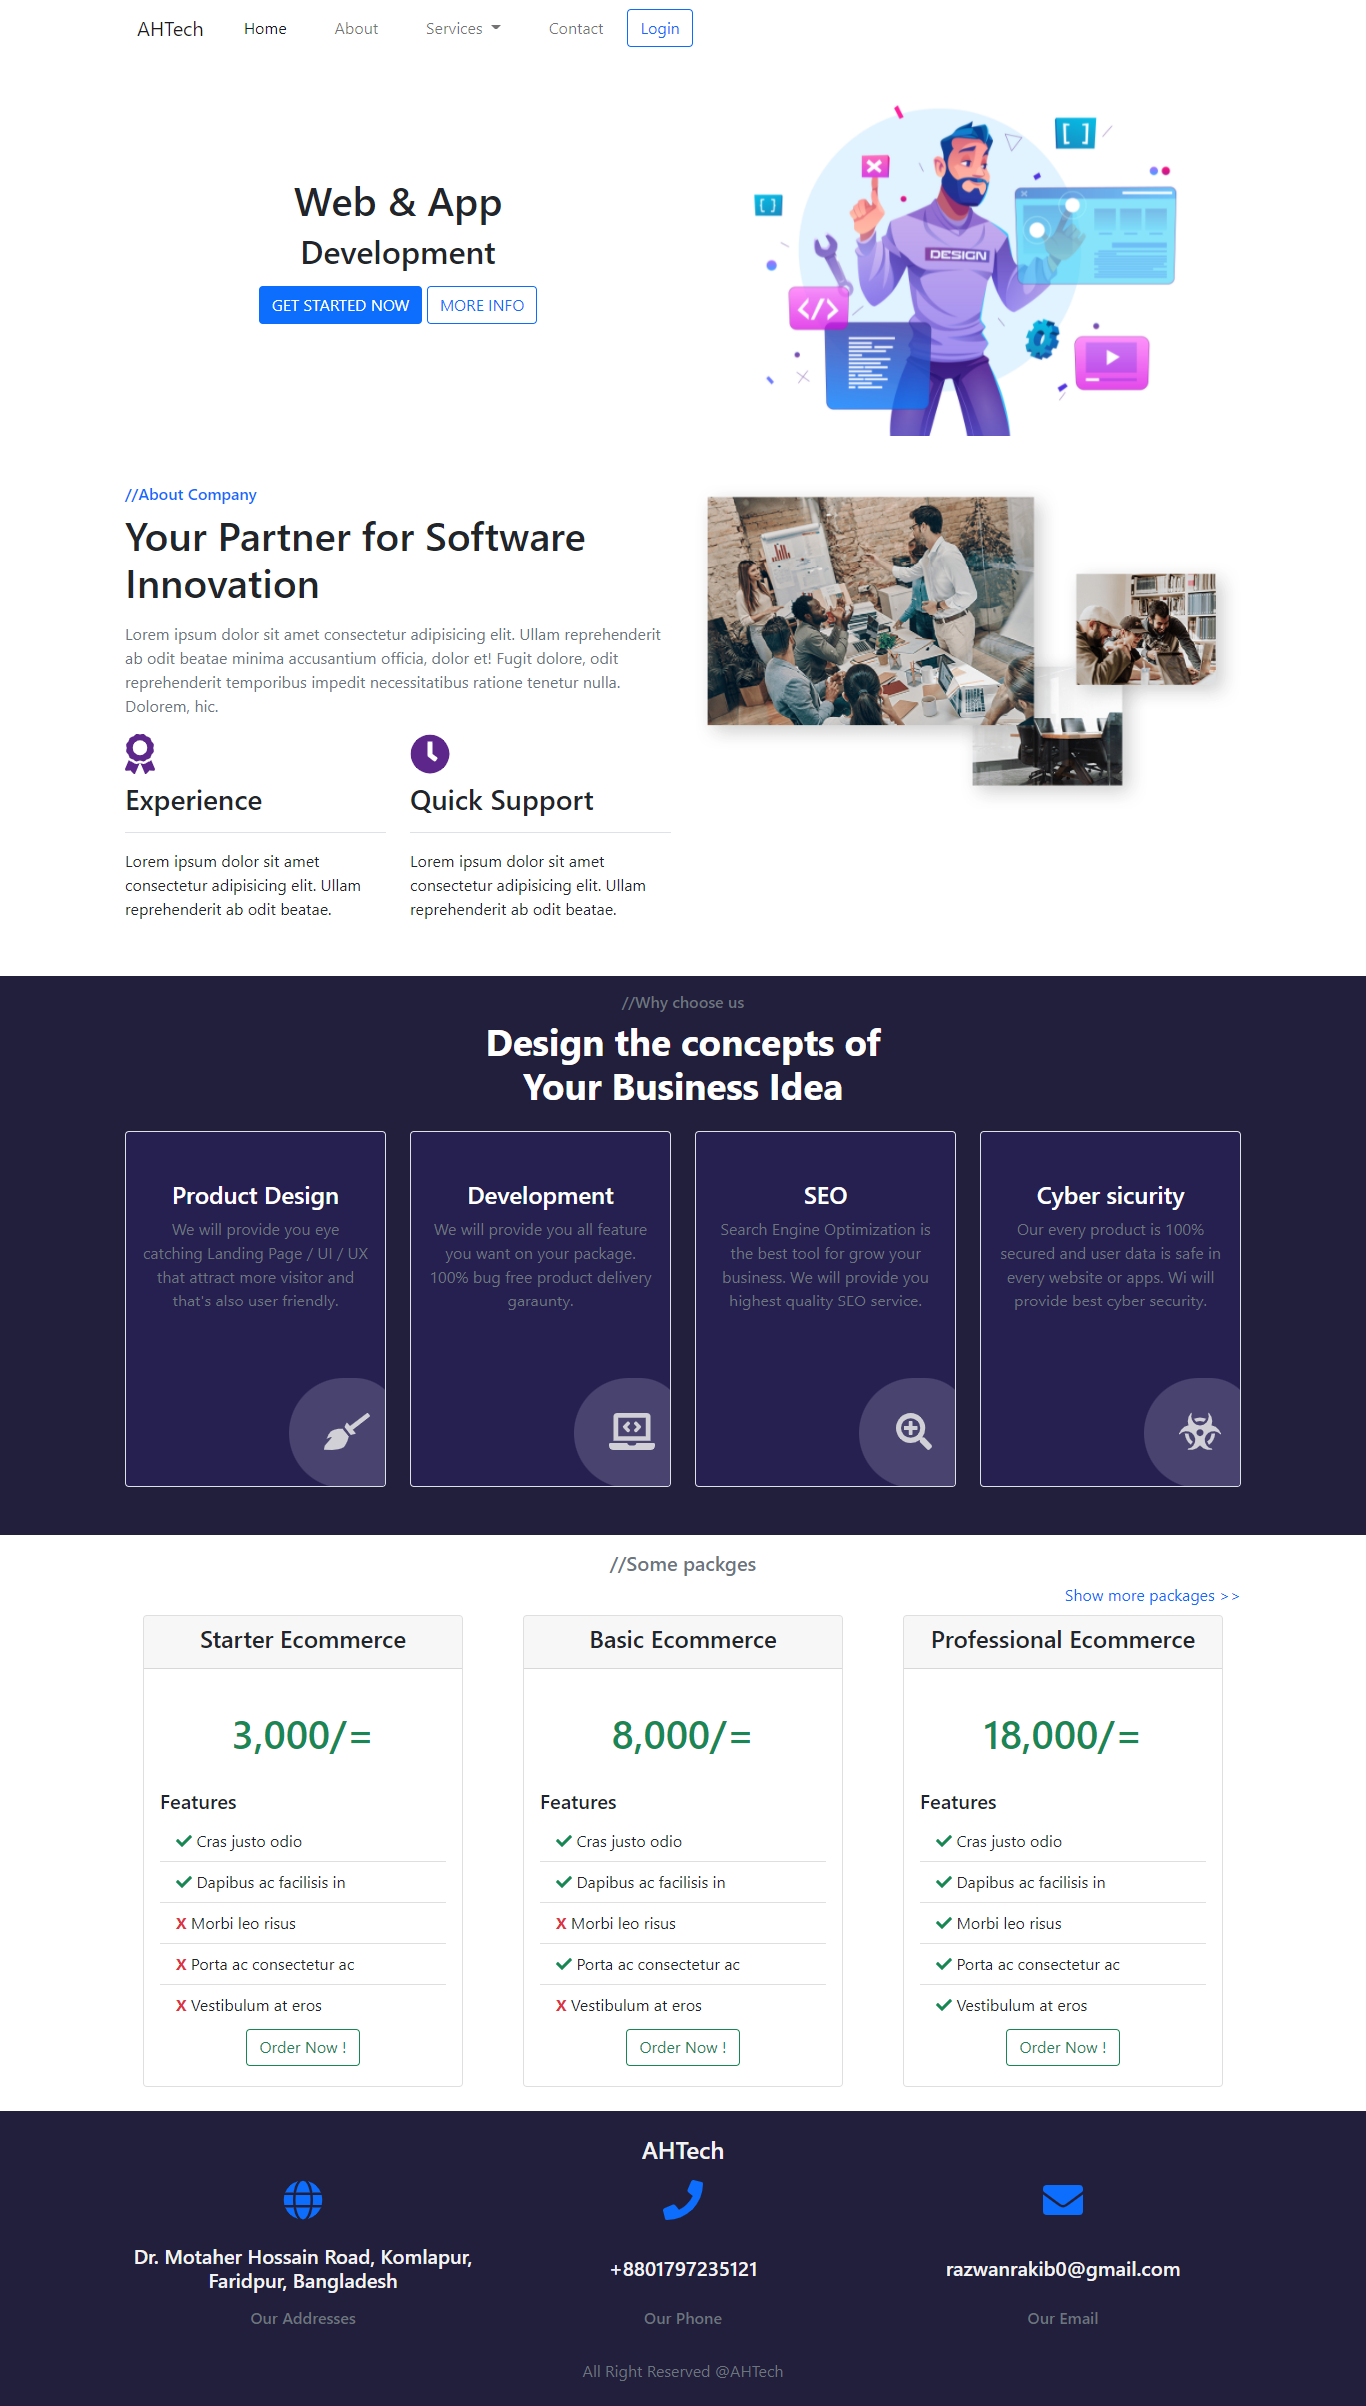Click the MORE INFO button
Screen dimensions: 1366x2406
pos(482,305)
